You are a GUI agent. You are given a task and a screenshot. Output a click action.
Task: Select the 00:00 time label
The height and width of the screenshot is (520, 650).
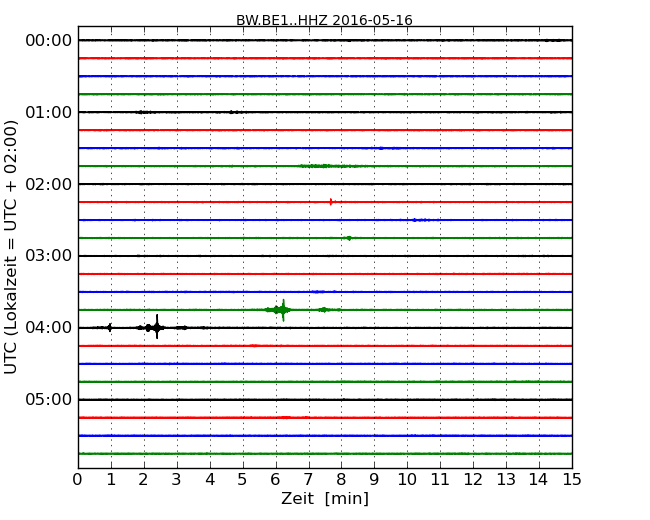point(49,41)
